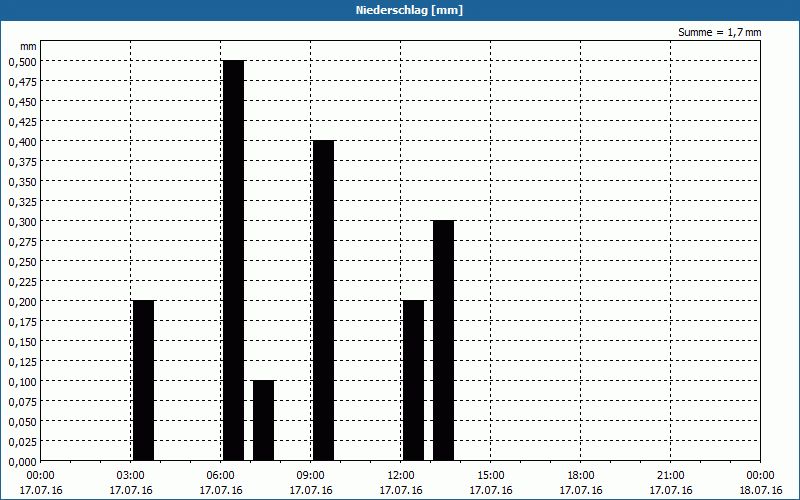The width and height of the screenshot is (800, 500).
Task: Click the short 0,100 mm bar after 07:00
Action: point(264,420)
